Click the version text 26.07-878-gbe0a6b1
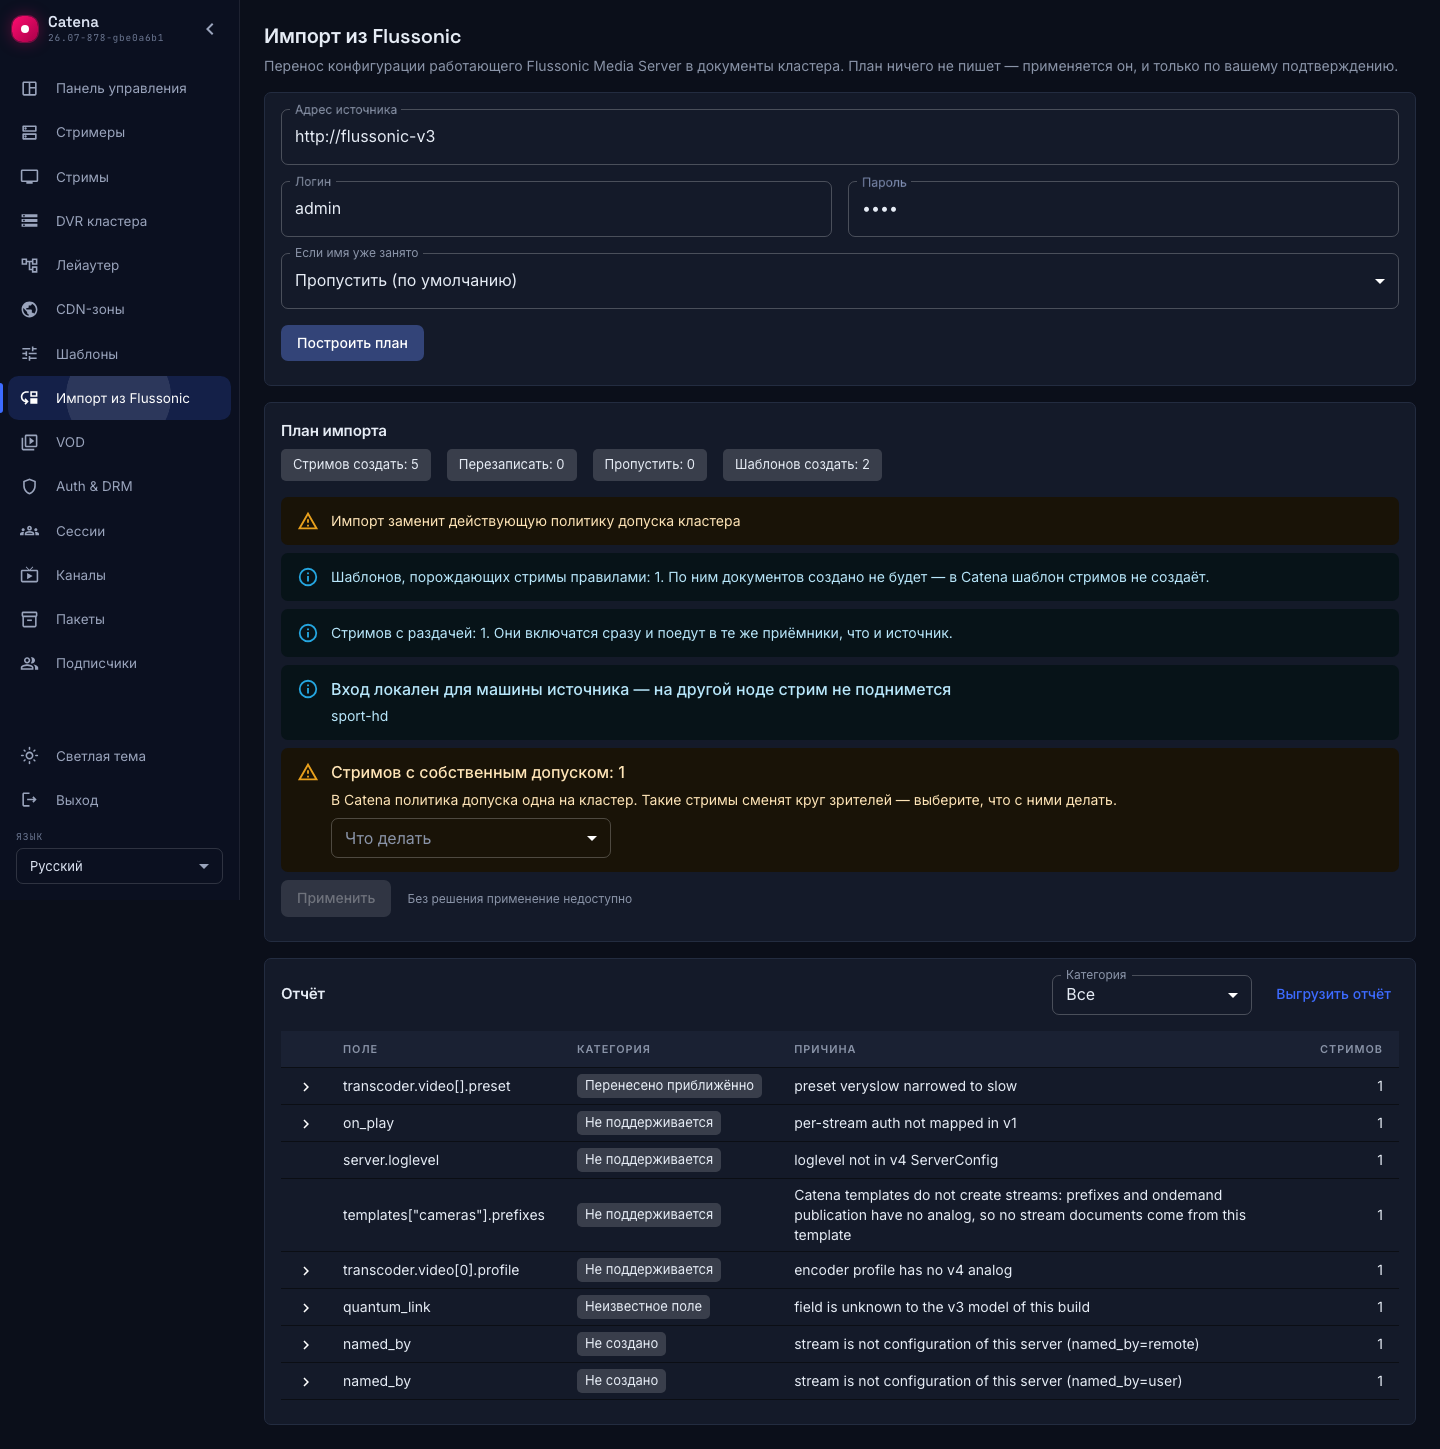 (106, 38)
